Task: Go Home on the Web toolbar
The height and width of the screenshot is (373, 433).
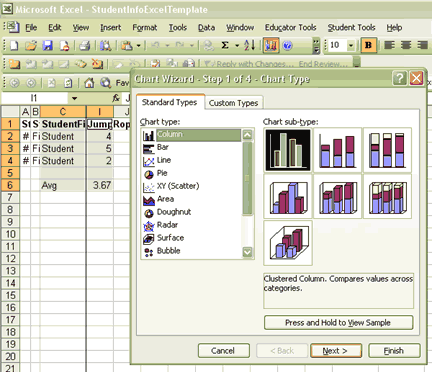Action: coord(89,83)
